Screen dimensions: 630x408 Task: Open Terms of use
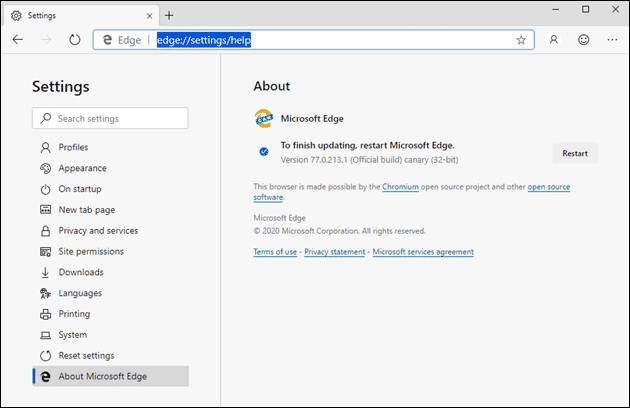275,252
